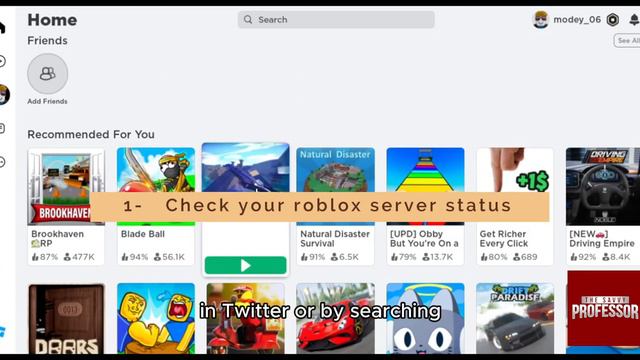The height and width of the screenshot is (360, 640).
Task: Open the Blade Ball thumbnail
Action: (156, 187)
